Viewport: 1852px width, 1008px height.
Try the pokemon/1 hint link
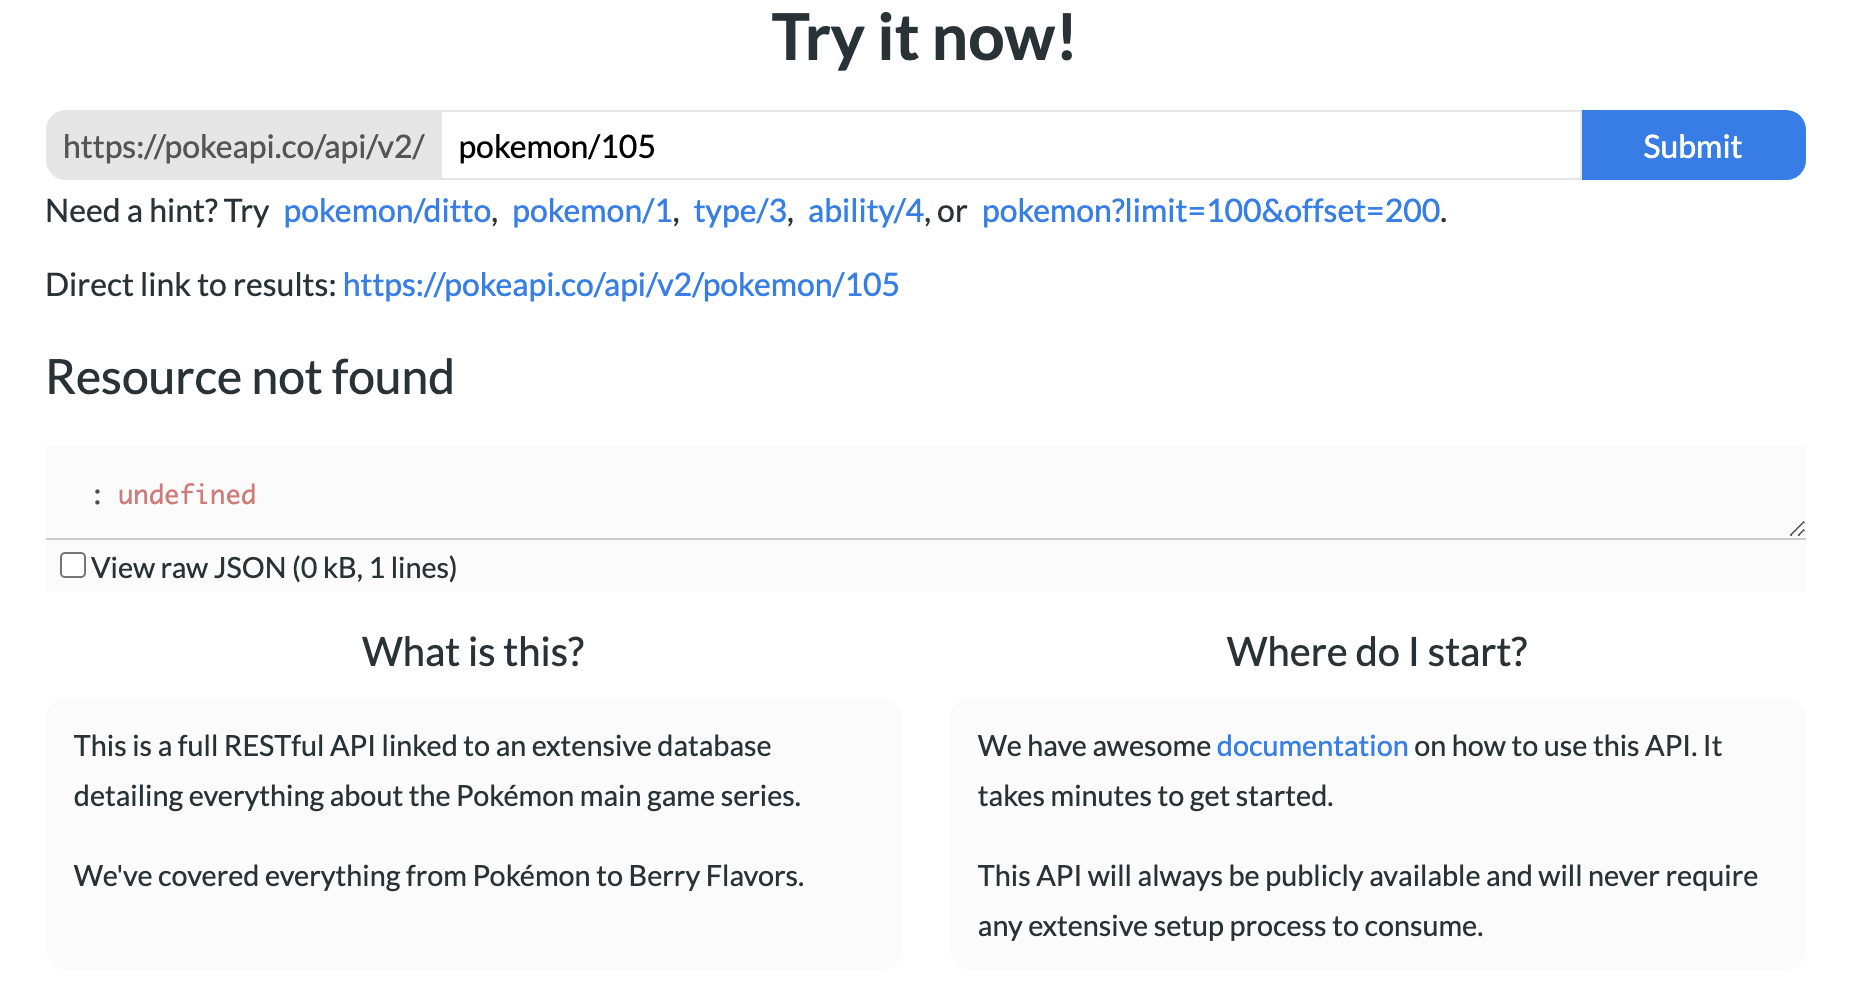tap(592, 211)
